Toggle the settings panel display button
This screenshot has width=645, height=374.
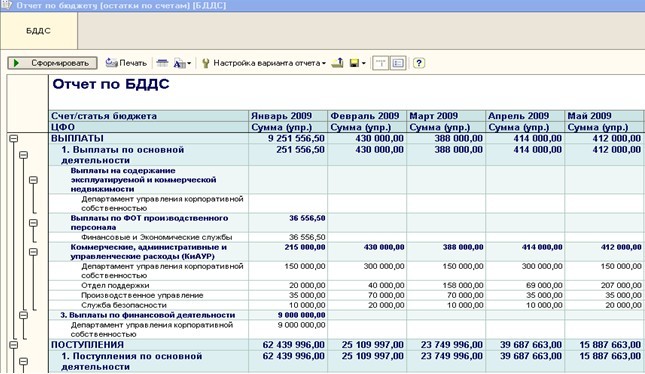click(398, 63)
